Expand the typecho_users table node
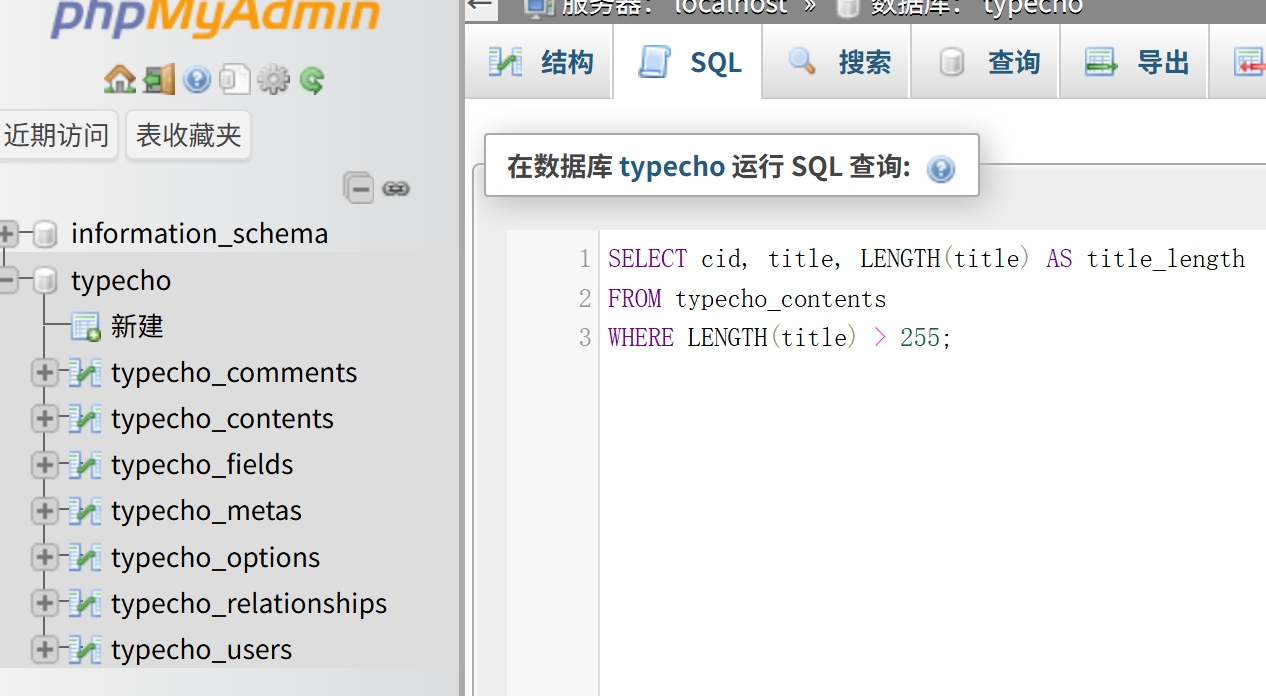The width and height of the screenshot is (1266, 696). point(44,650)
